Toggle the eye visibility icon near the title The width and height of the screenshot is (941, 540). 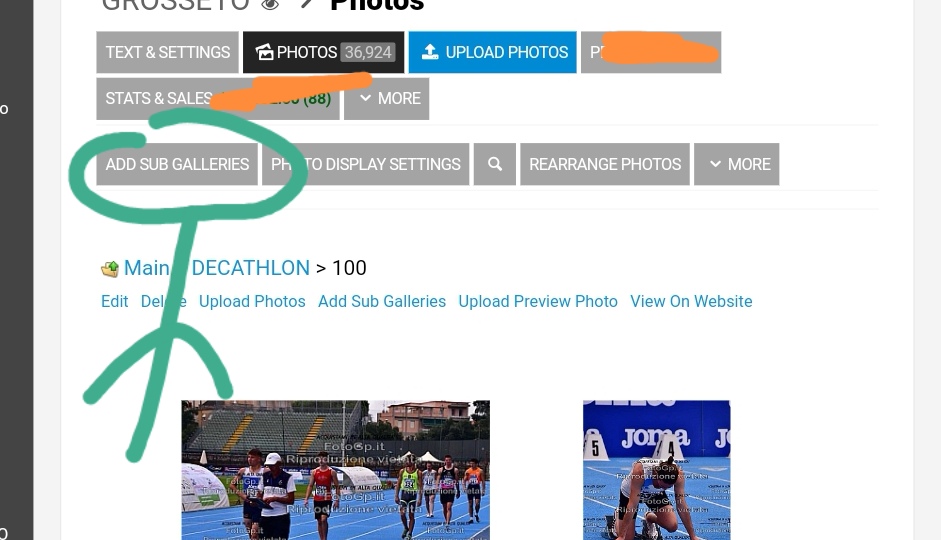click(271, 5)
